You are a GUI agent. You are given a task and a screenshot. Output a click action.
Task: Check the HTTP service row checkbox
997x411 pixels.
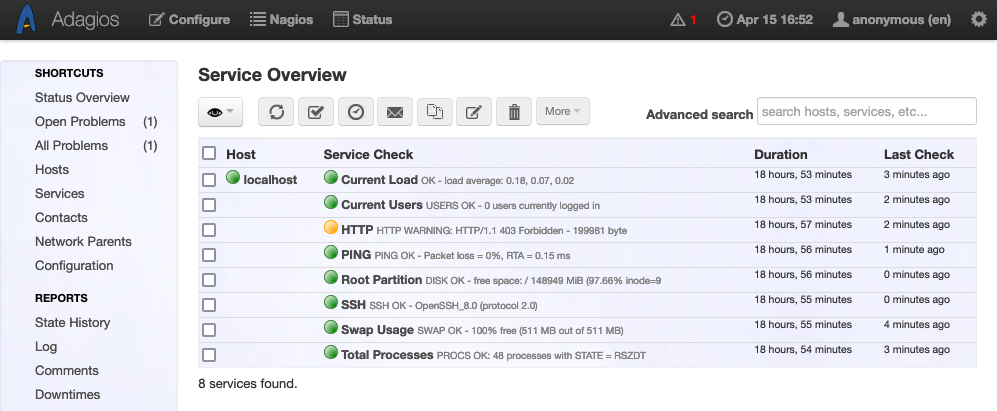[209, 230]
